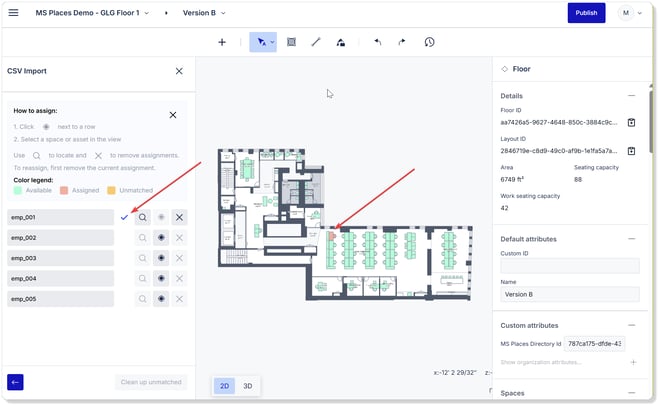Collapse the Details section
658x405 pixels.
[631, 96]
